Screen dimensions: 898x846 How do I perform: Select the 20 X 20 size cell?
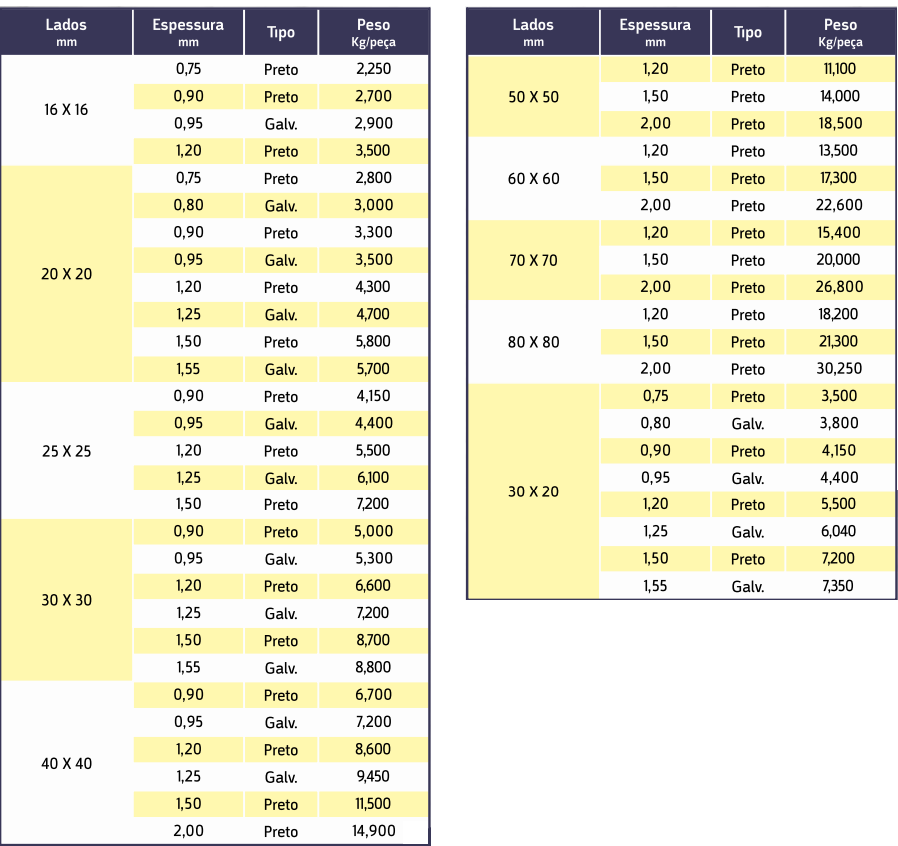click(66, 273)
